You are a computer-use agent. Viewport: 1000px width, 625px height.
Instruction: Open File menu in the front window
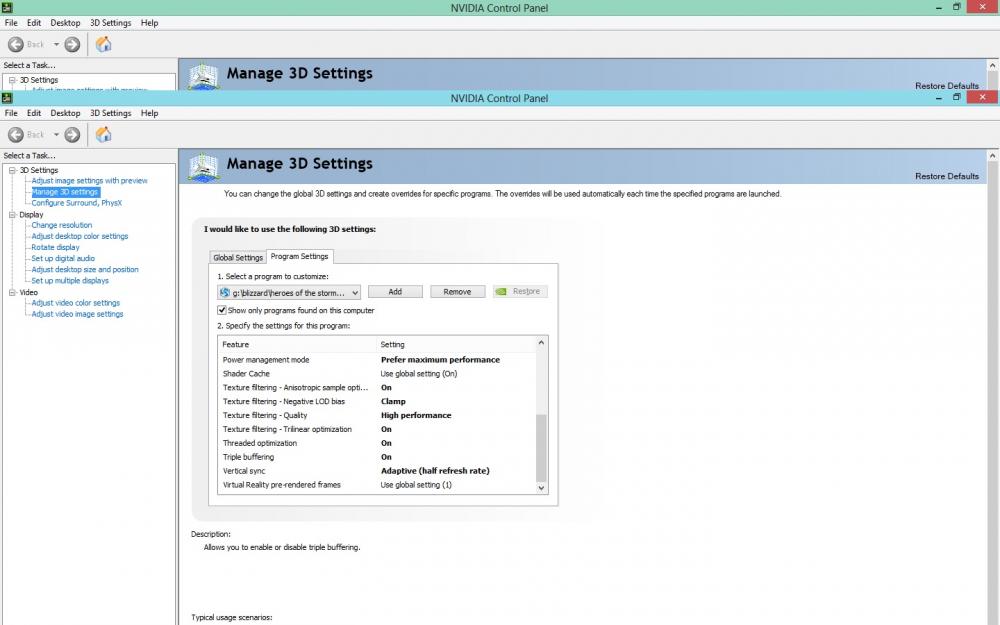(x=11, y=113)
